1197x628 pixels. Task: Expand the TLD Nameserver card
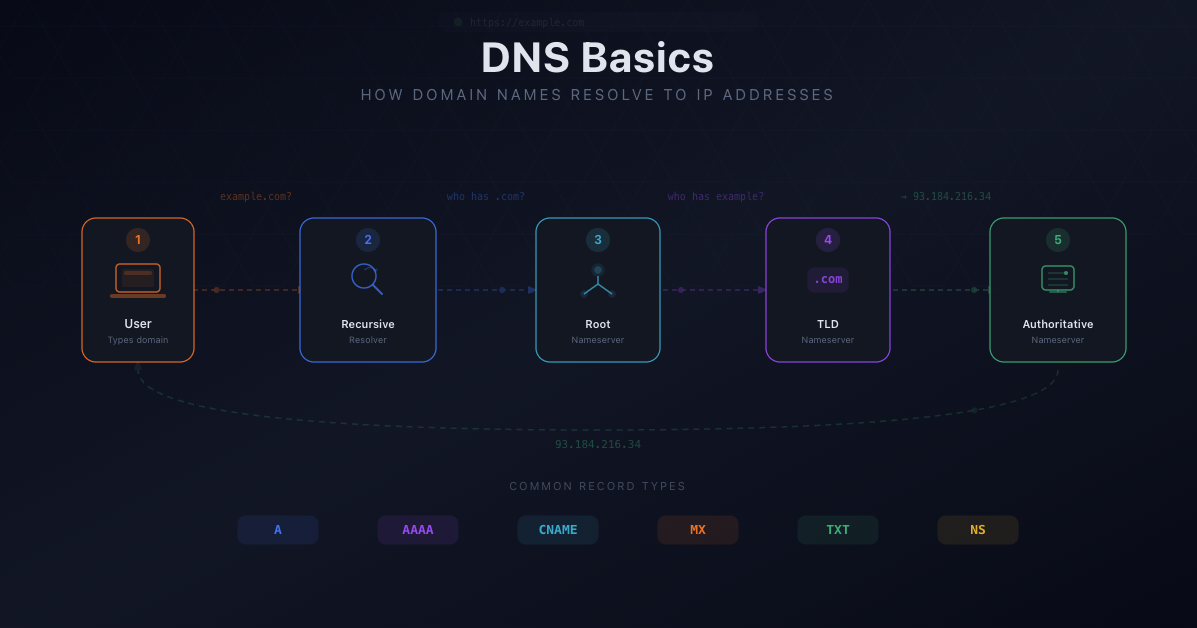click(827, 290)
